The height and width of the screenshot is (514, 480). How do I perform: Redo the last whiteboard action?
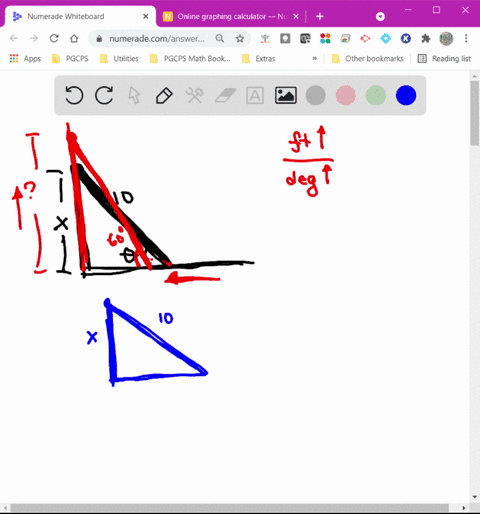click(104, 95)
